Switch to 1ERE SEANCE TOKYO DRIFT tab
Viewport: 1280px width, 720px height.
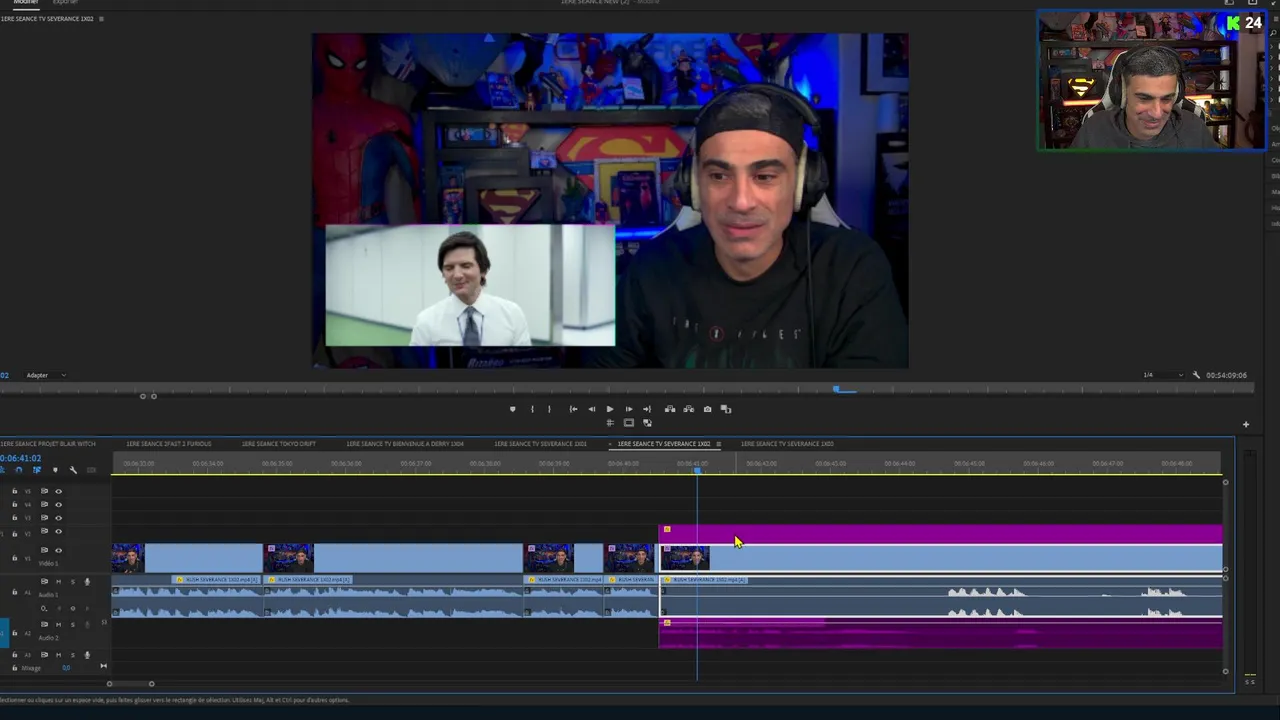coord(279,444)
